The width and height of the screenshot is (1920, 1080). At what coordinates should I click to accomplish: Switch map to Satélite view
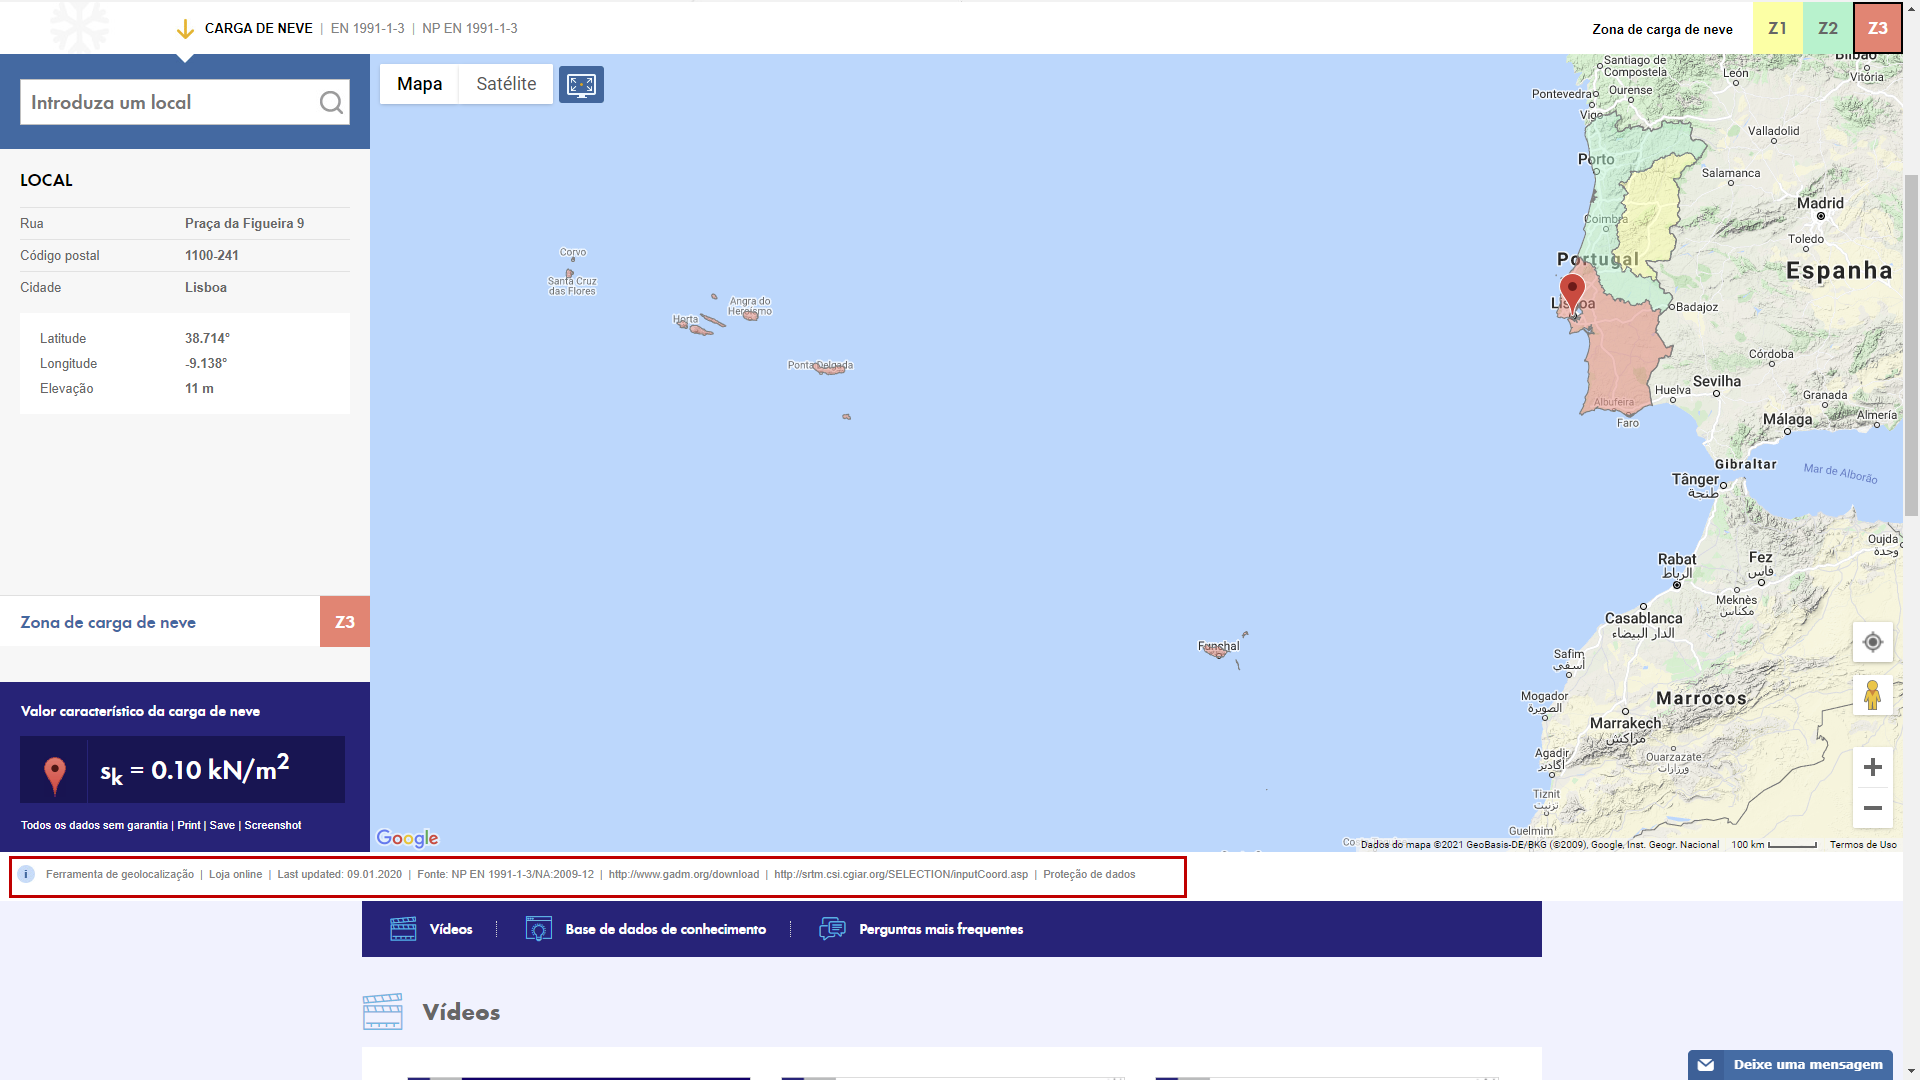point(506,84)
